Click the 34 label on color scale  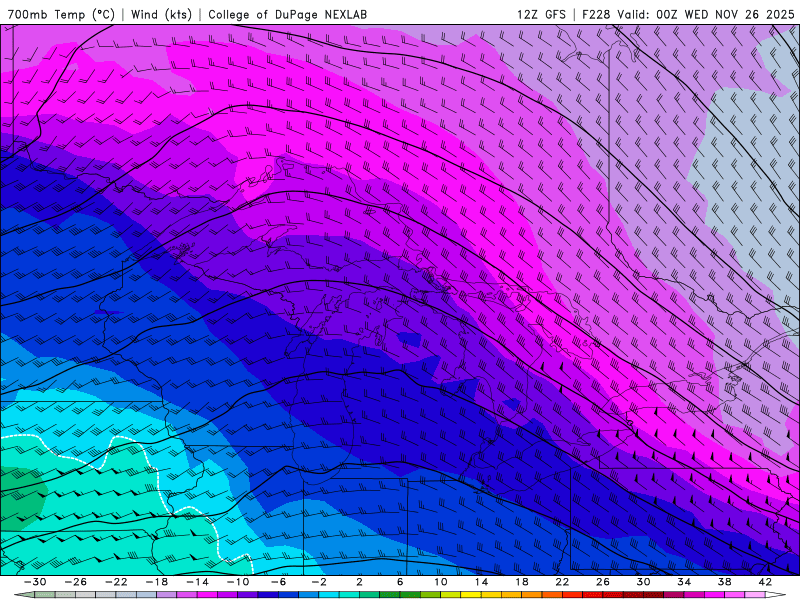(x=684, y=582)
